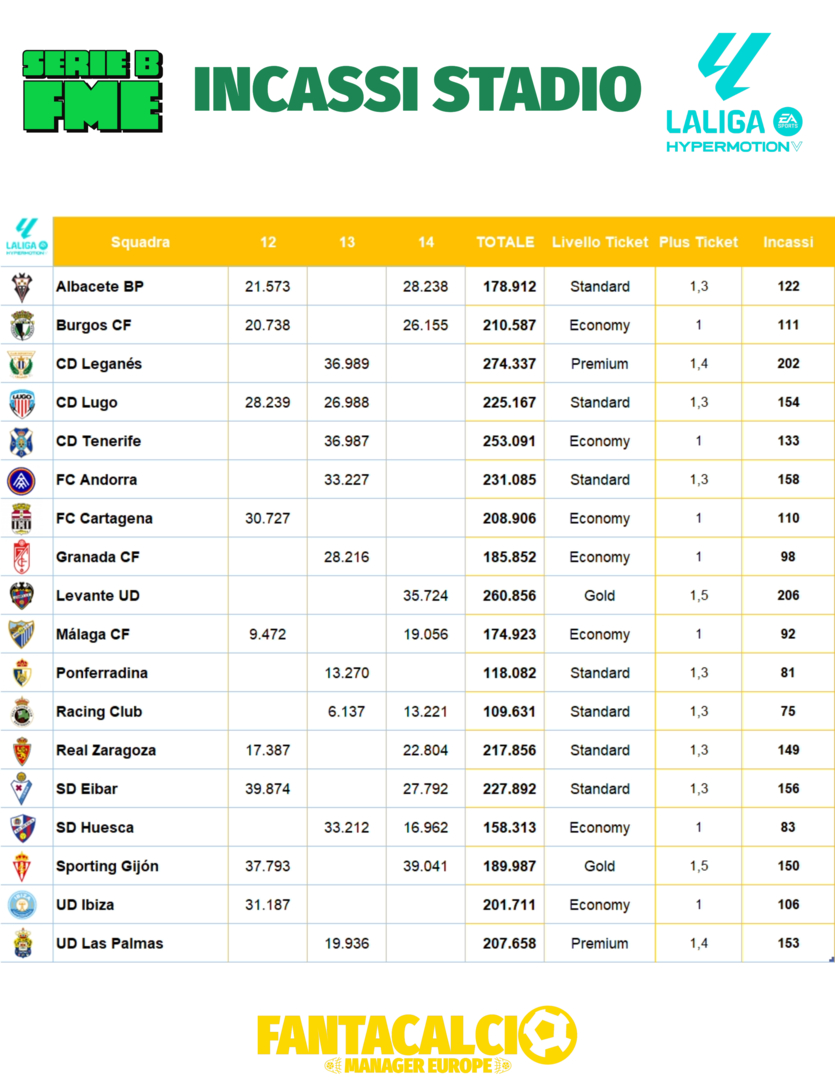Click the Albacete BP club crest
Image resolution: width=835 pixels, height=1080 pixels.
click(x=22, y=287)
